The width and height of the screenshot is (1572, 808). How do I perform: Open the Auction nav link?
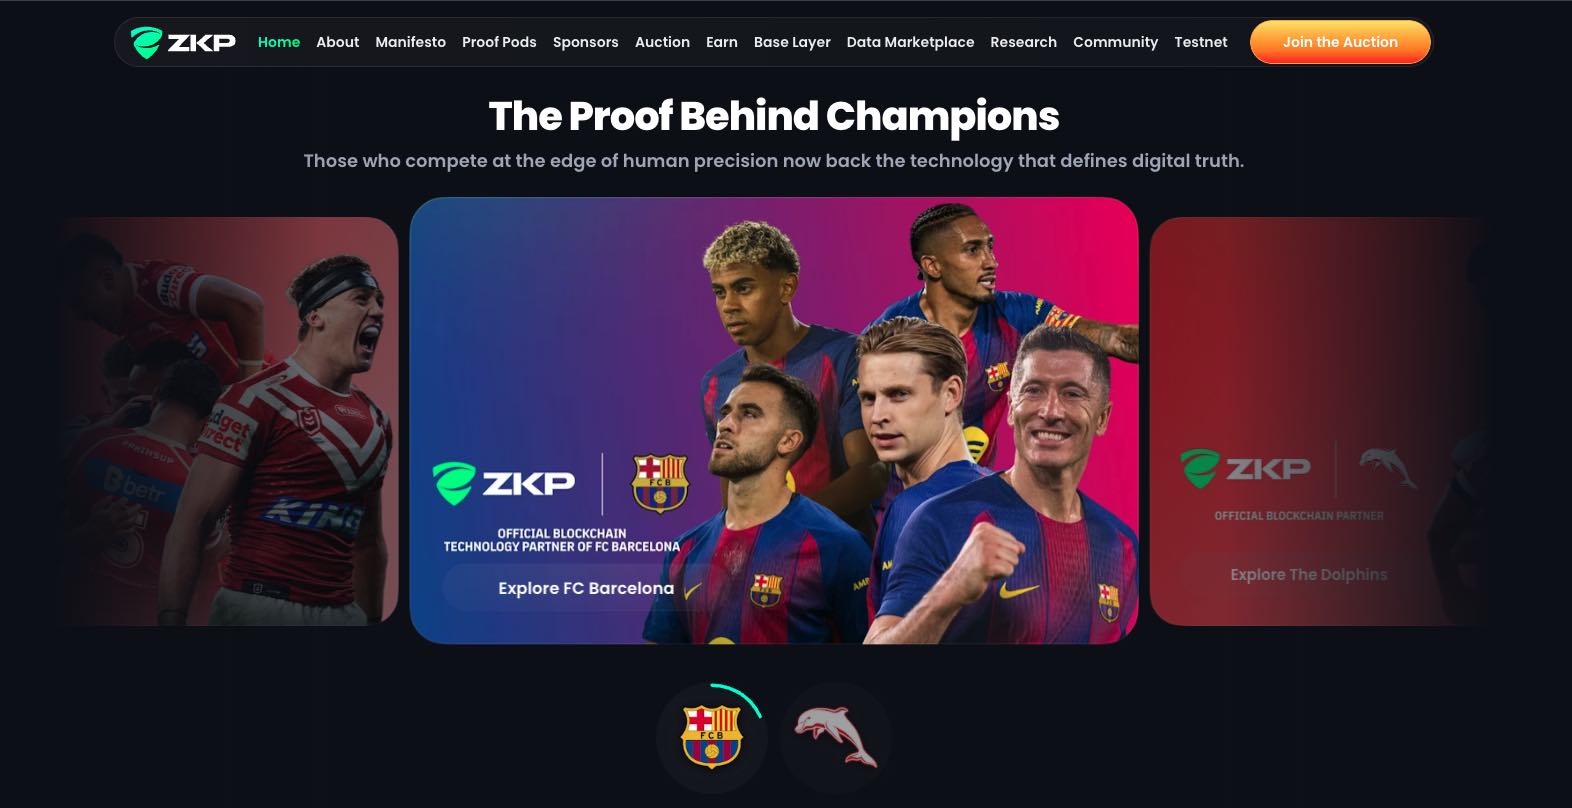[x=662, y=42]
